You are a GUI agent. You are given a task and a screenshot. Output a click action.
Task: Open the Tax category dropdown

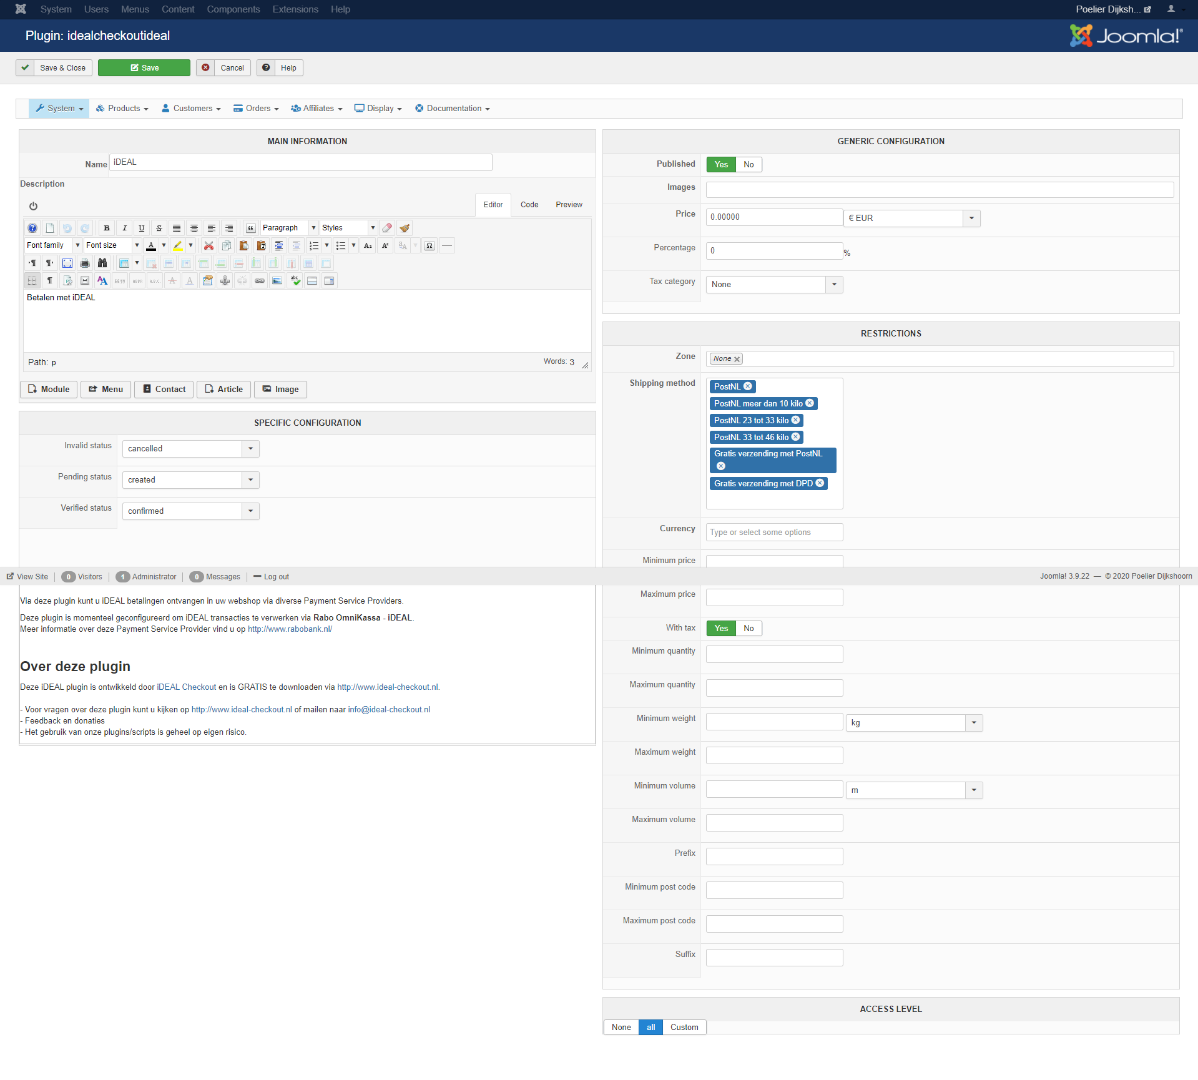pyautogui.click(x=834, y=285)
